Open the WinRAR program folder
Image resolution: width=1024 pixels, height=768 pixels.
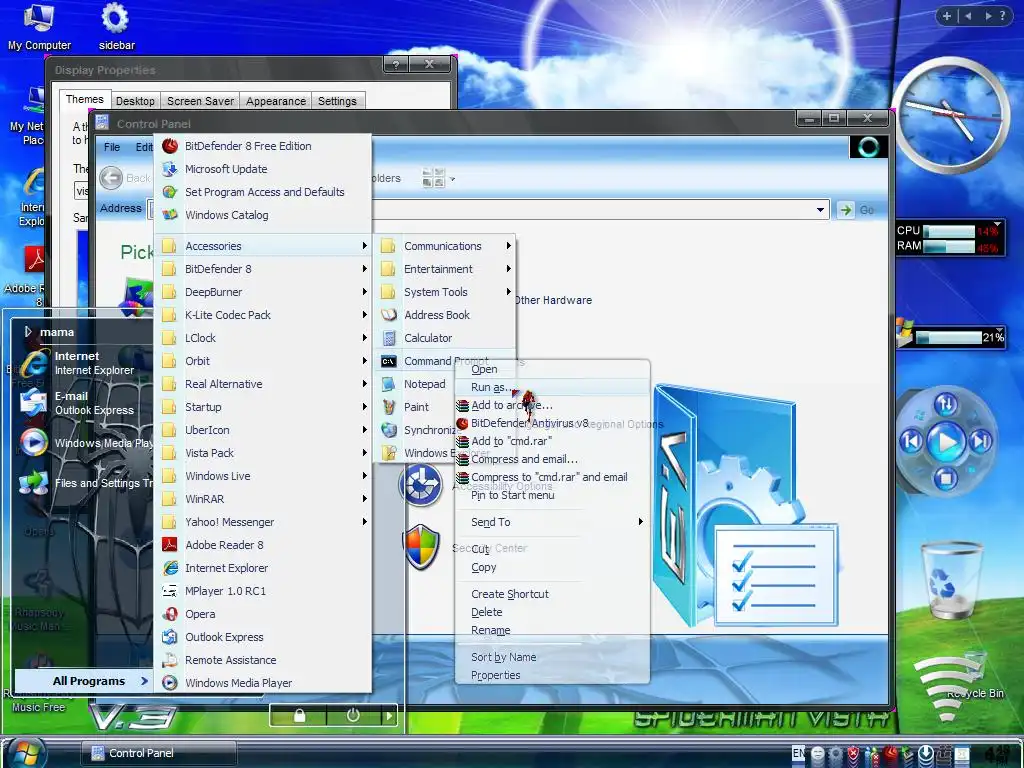point(263,499)
